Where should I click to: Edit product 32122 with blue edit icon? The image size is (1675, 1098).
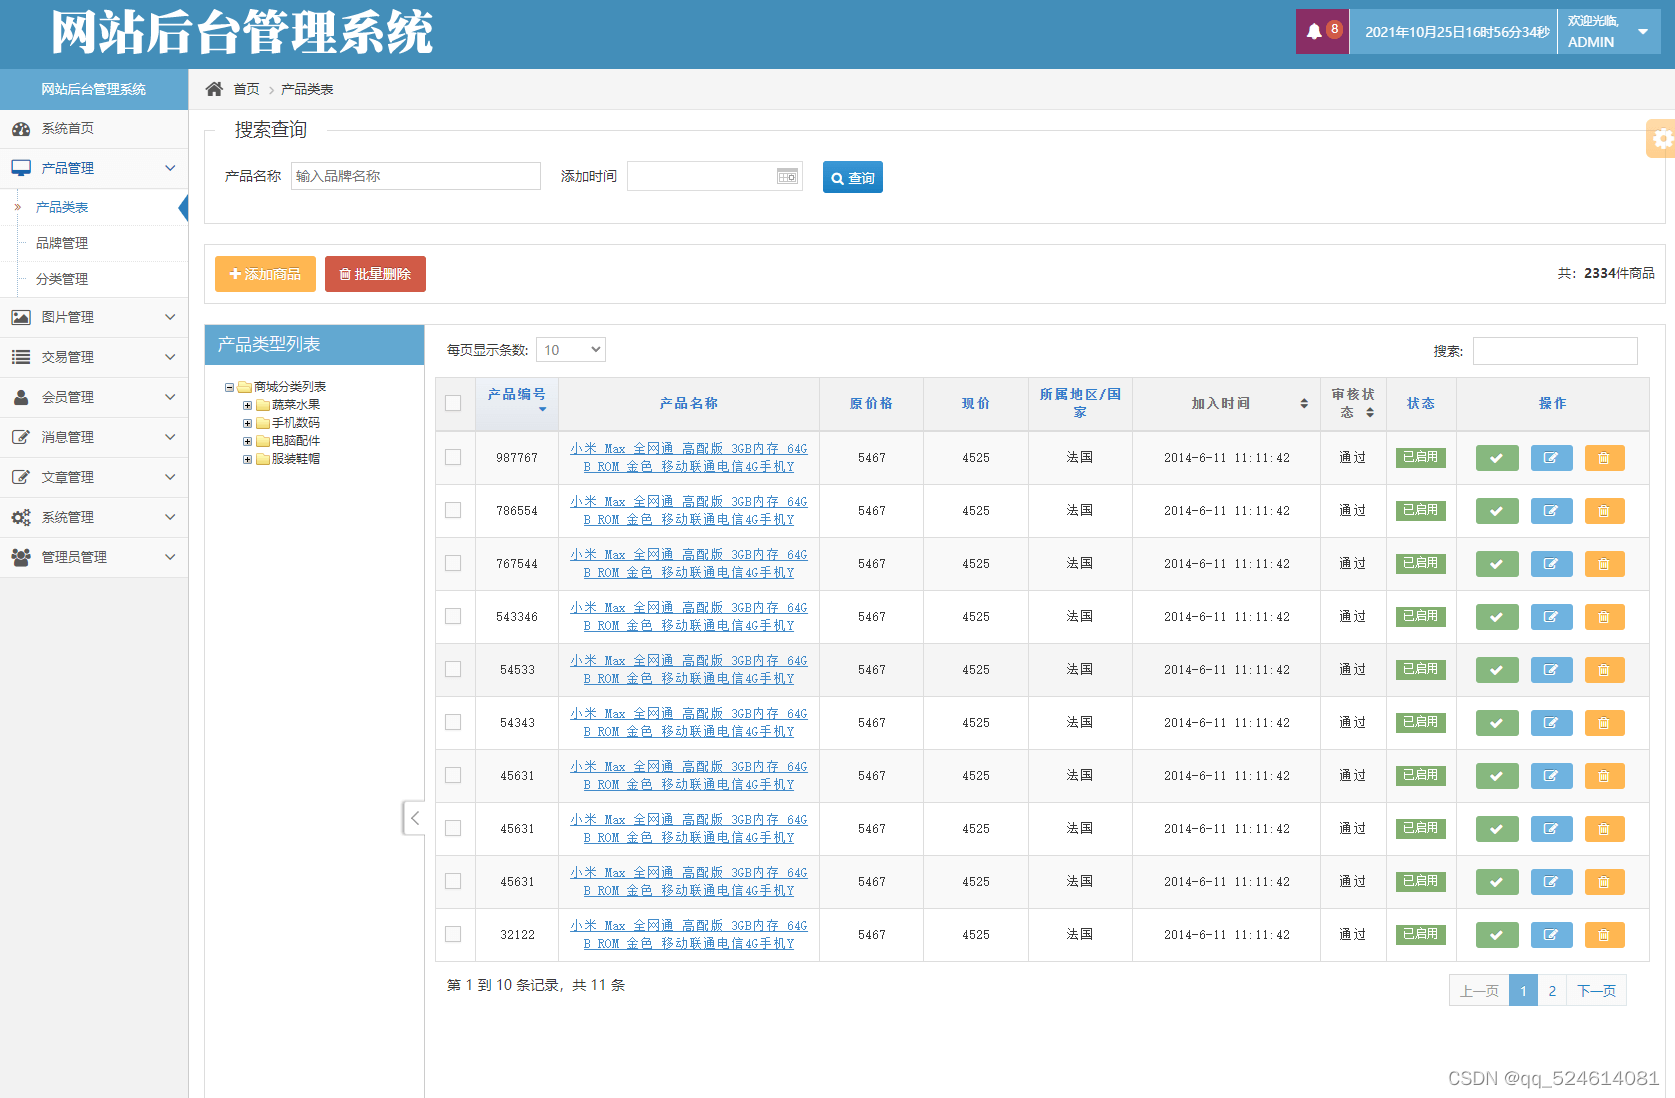[1551, 935]
